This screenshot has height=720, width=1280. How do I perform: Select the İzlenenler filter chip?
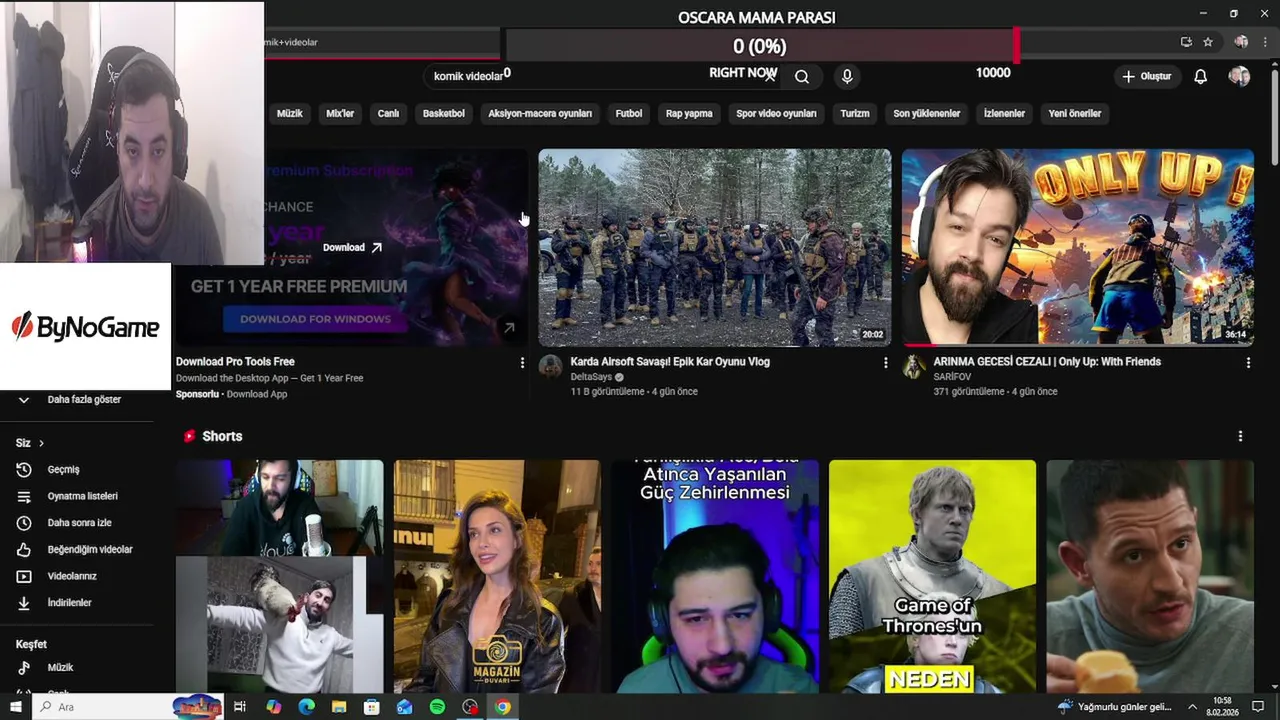[1004, 113]
